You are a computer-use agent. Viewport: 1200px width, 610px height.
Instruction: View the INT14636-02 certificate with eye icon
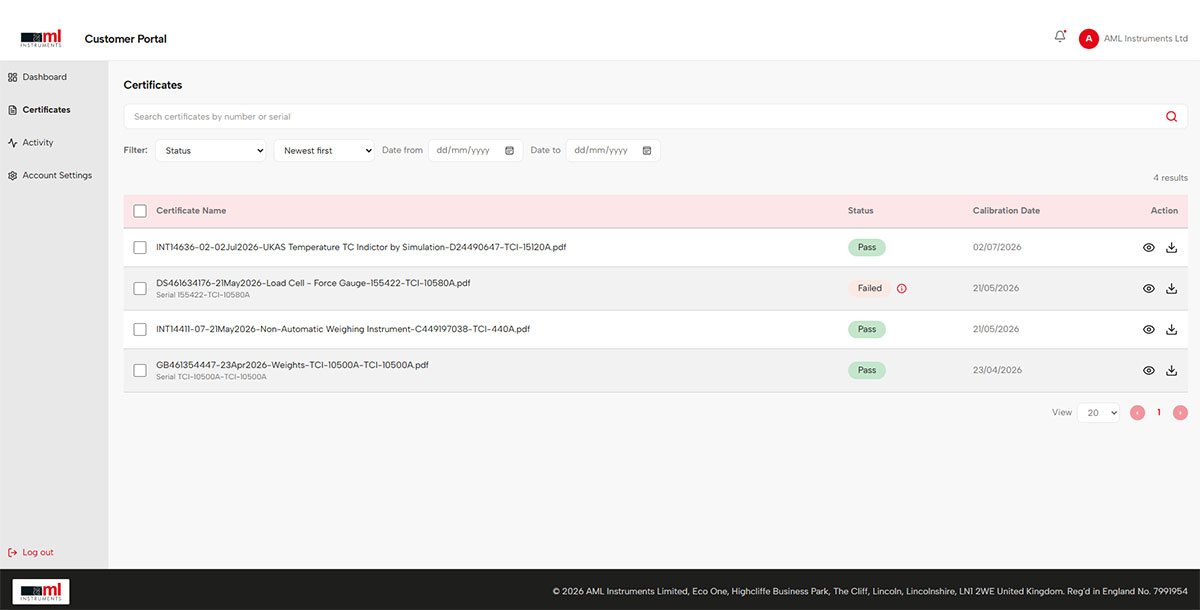click(x=1149, y=248)
